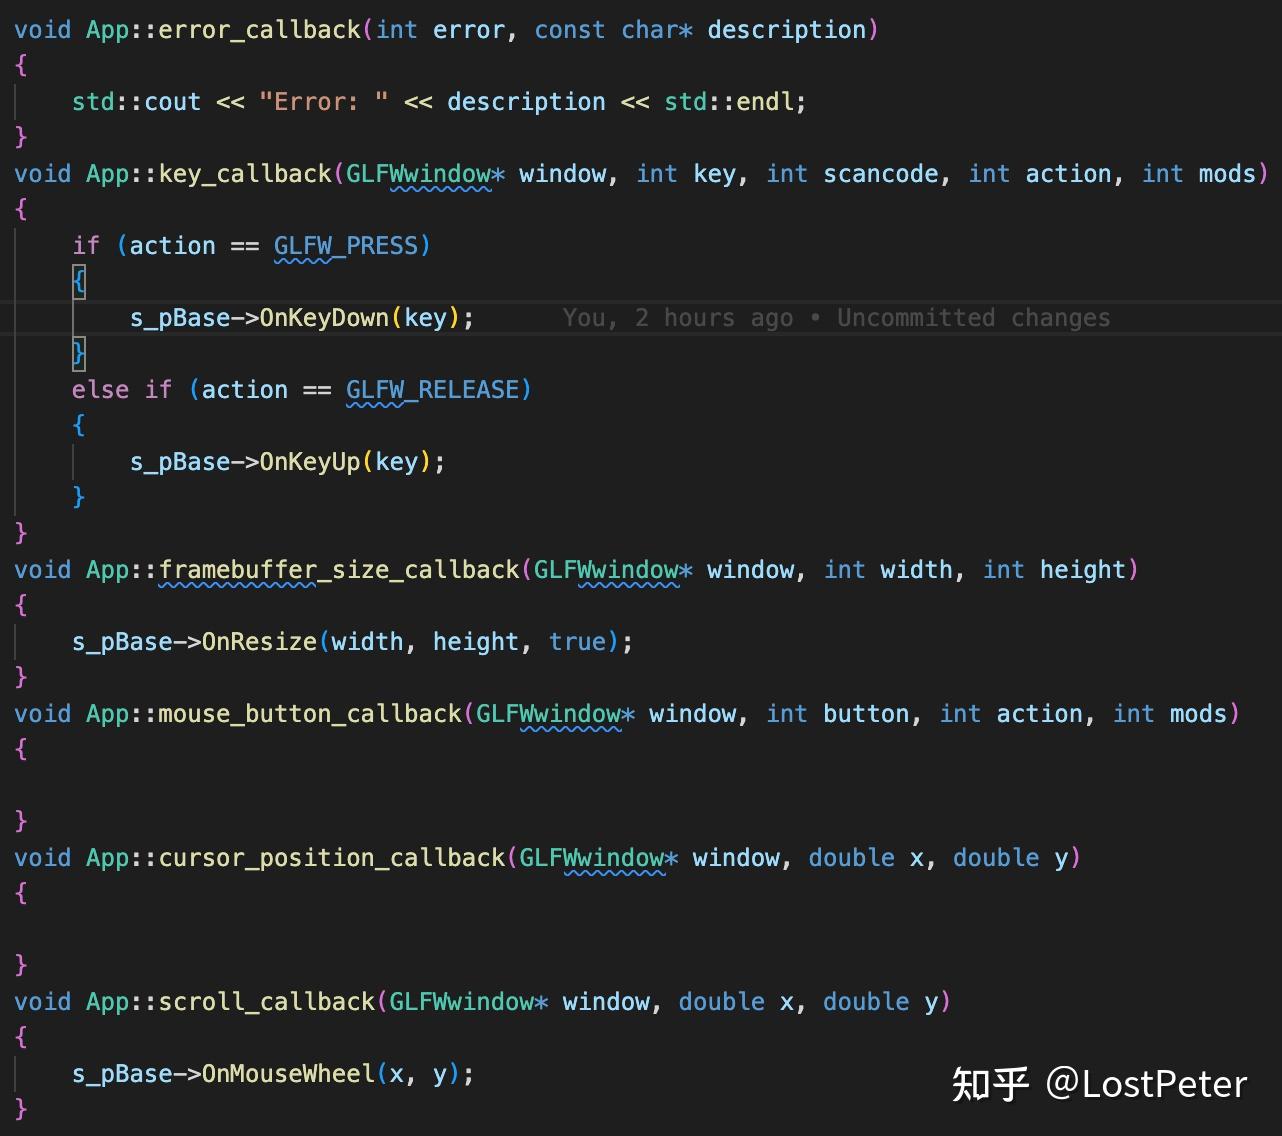Click the Uncommitted changes blame annotation

click(x=972, y=317)
